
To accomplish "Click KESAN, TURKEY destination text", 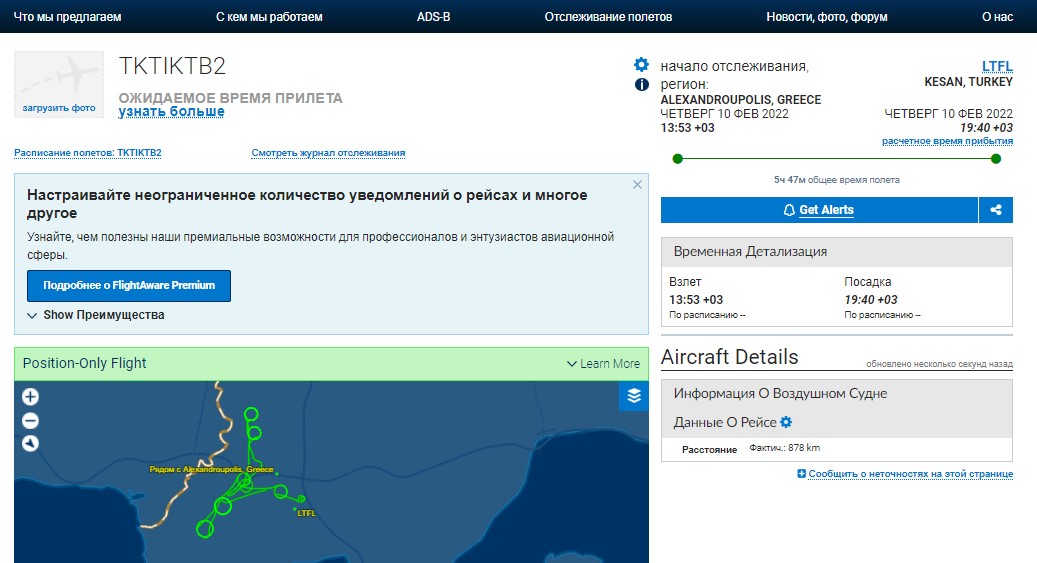I will [x=968, y=82].
